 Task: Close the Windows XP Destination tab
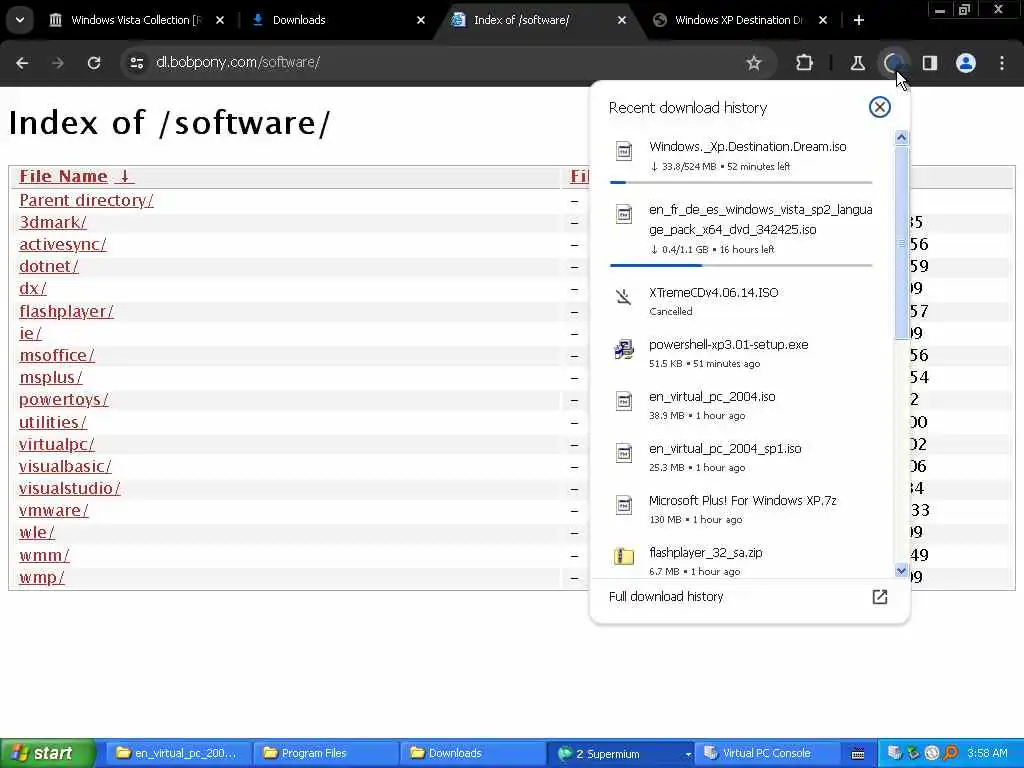tap(823, 20)
